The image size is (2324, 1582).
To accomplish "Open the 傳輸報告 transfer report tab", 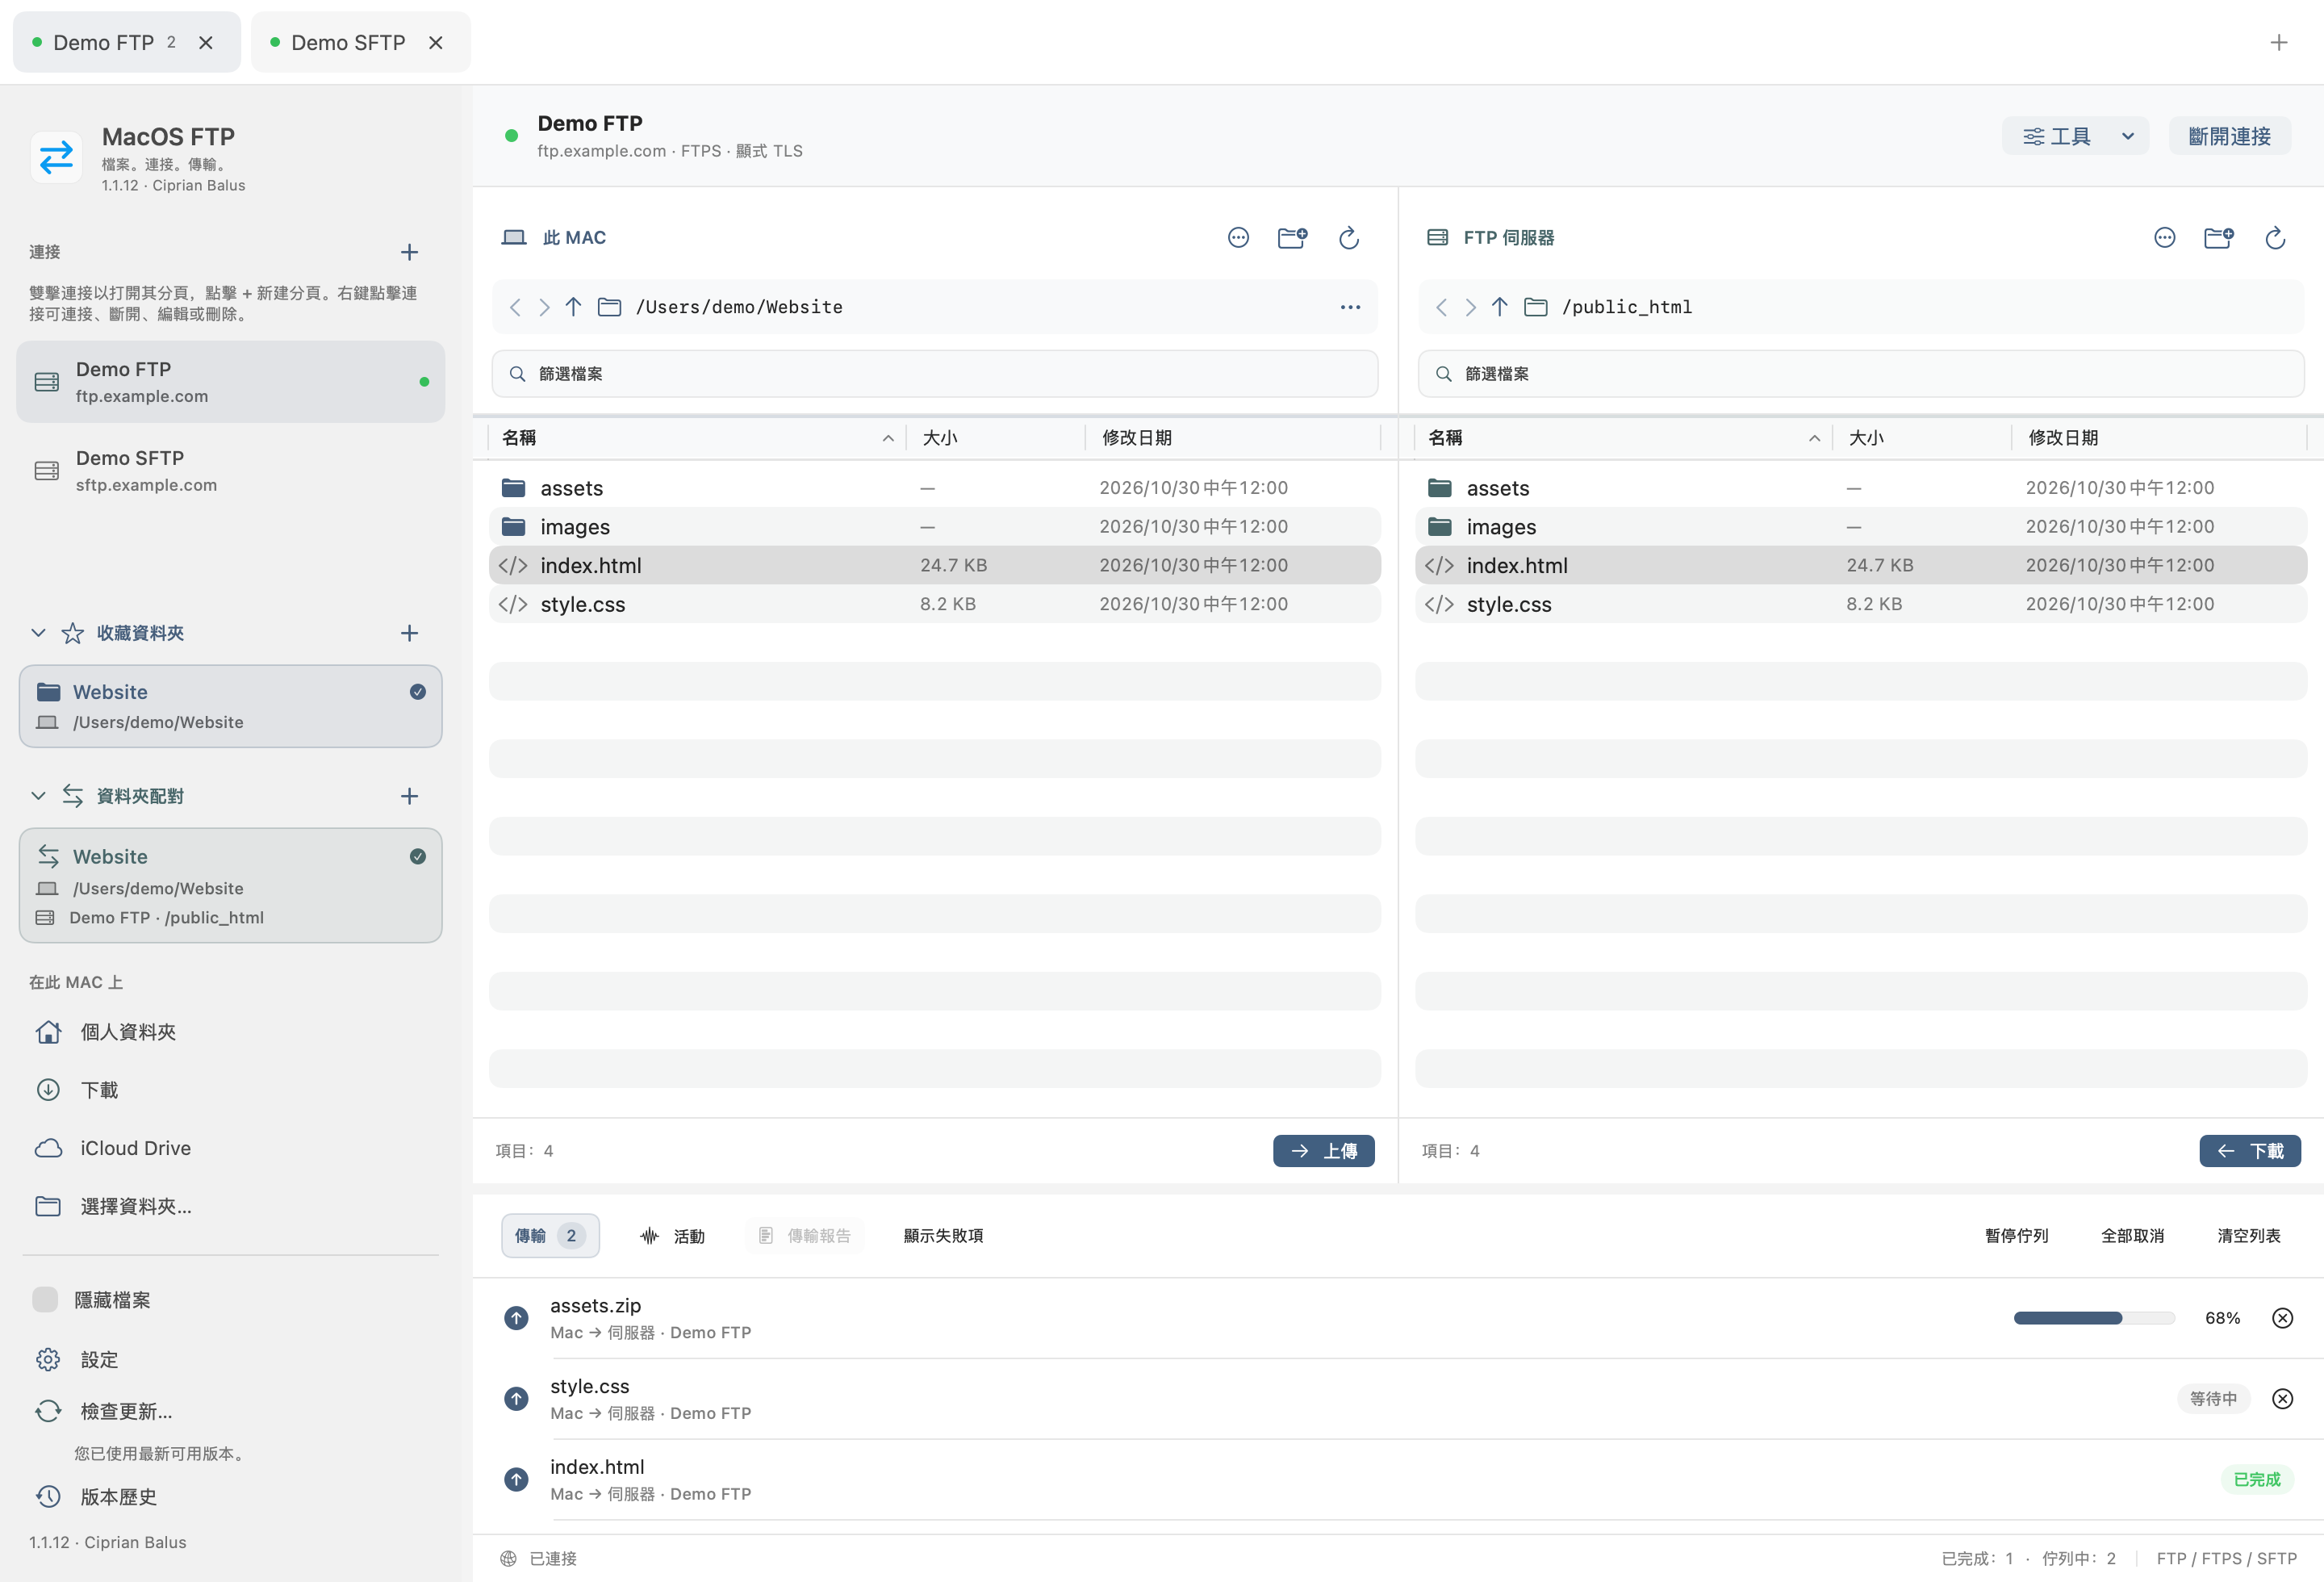I will click(804, 1236).
